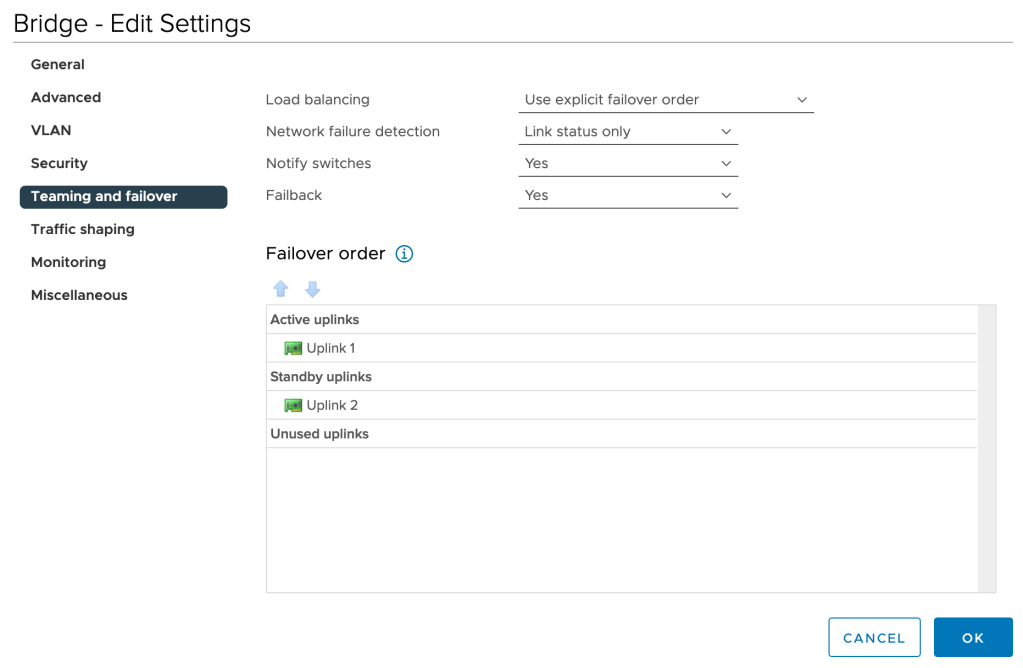Open the Miscellaneous section
This screenshot has height=668, width=1023.
(79, 296)
